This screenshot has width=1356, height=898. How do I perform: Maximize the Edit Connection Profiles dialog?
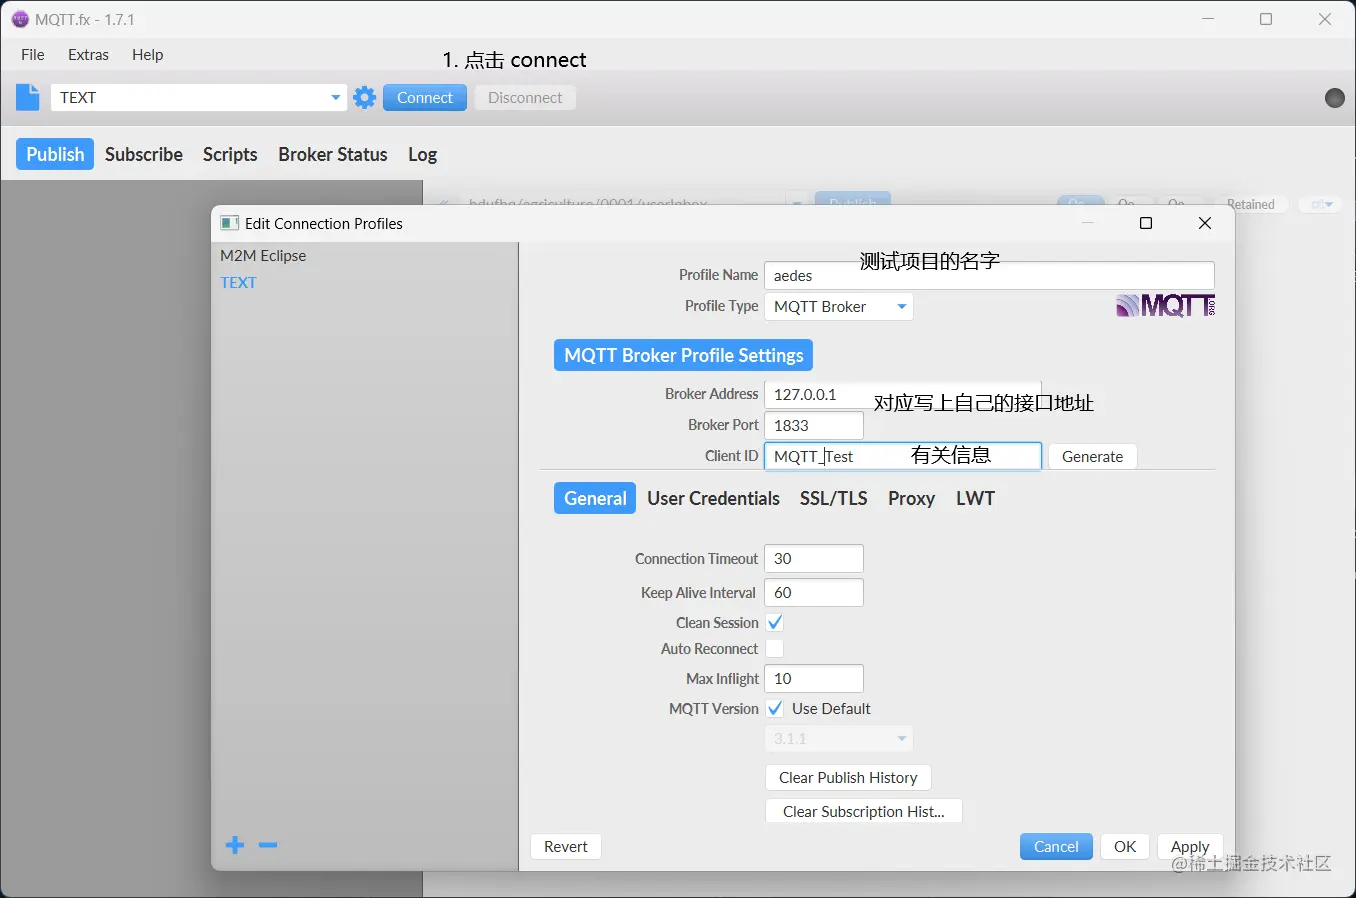click(x=1146, y=223)
